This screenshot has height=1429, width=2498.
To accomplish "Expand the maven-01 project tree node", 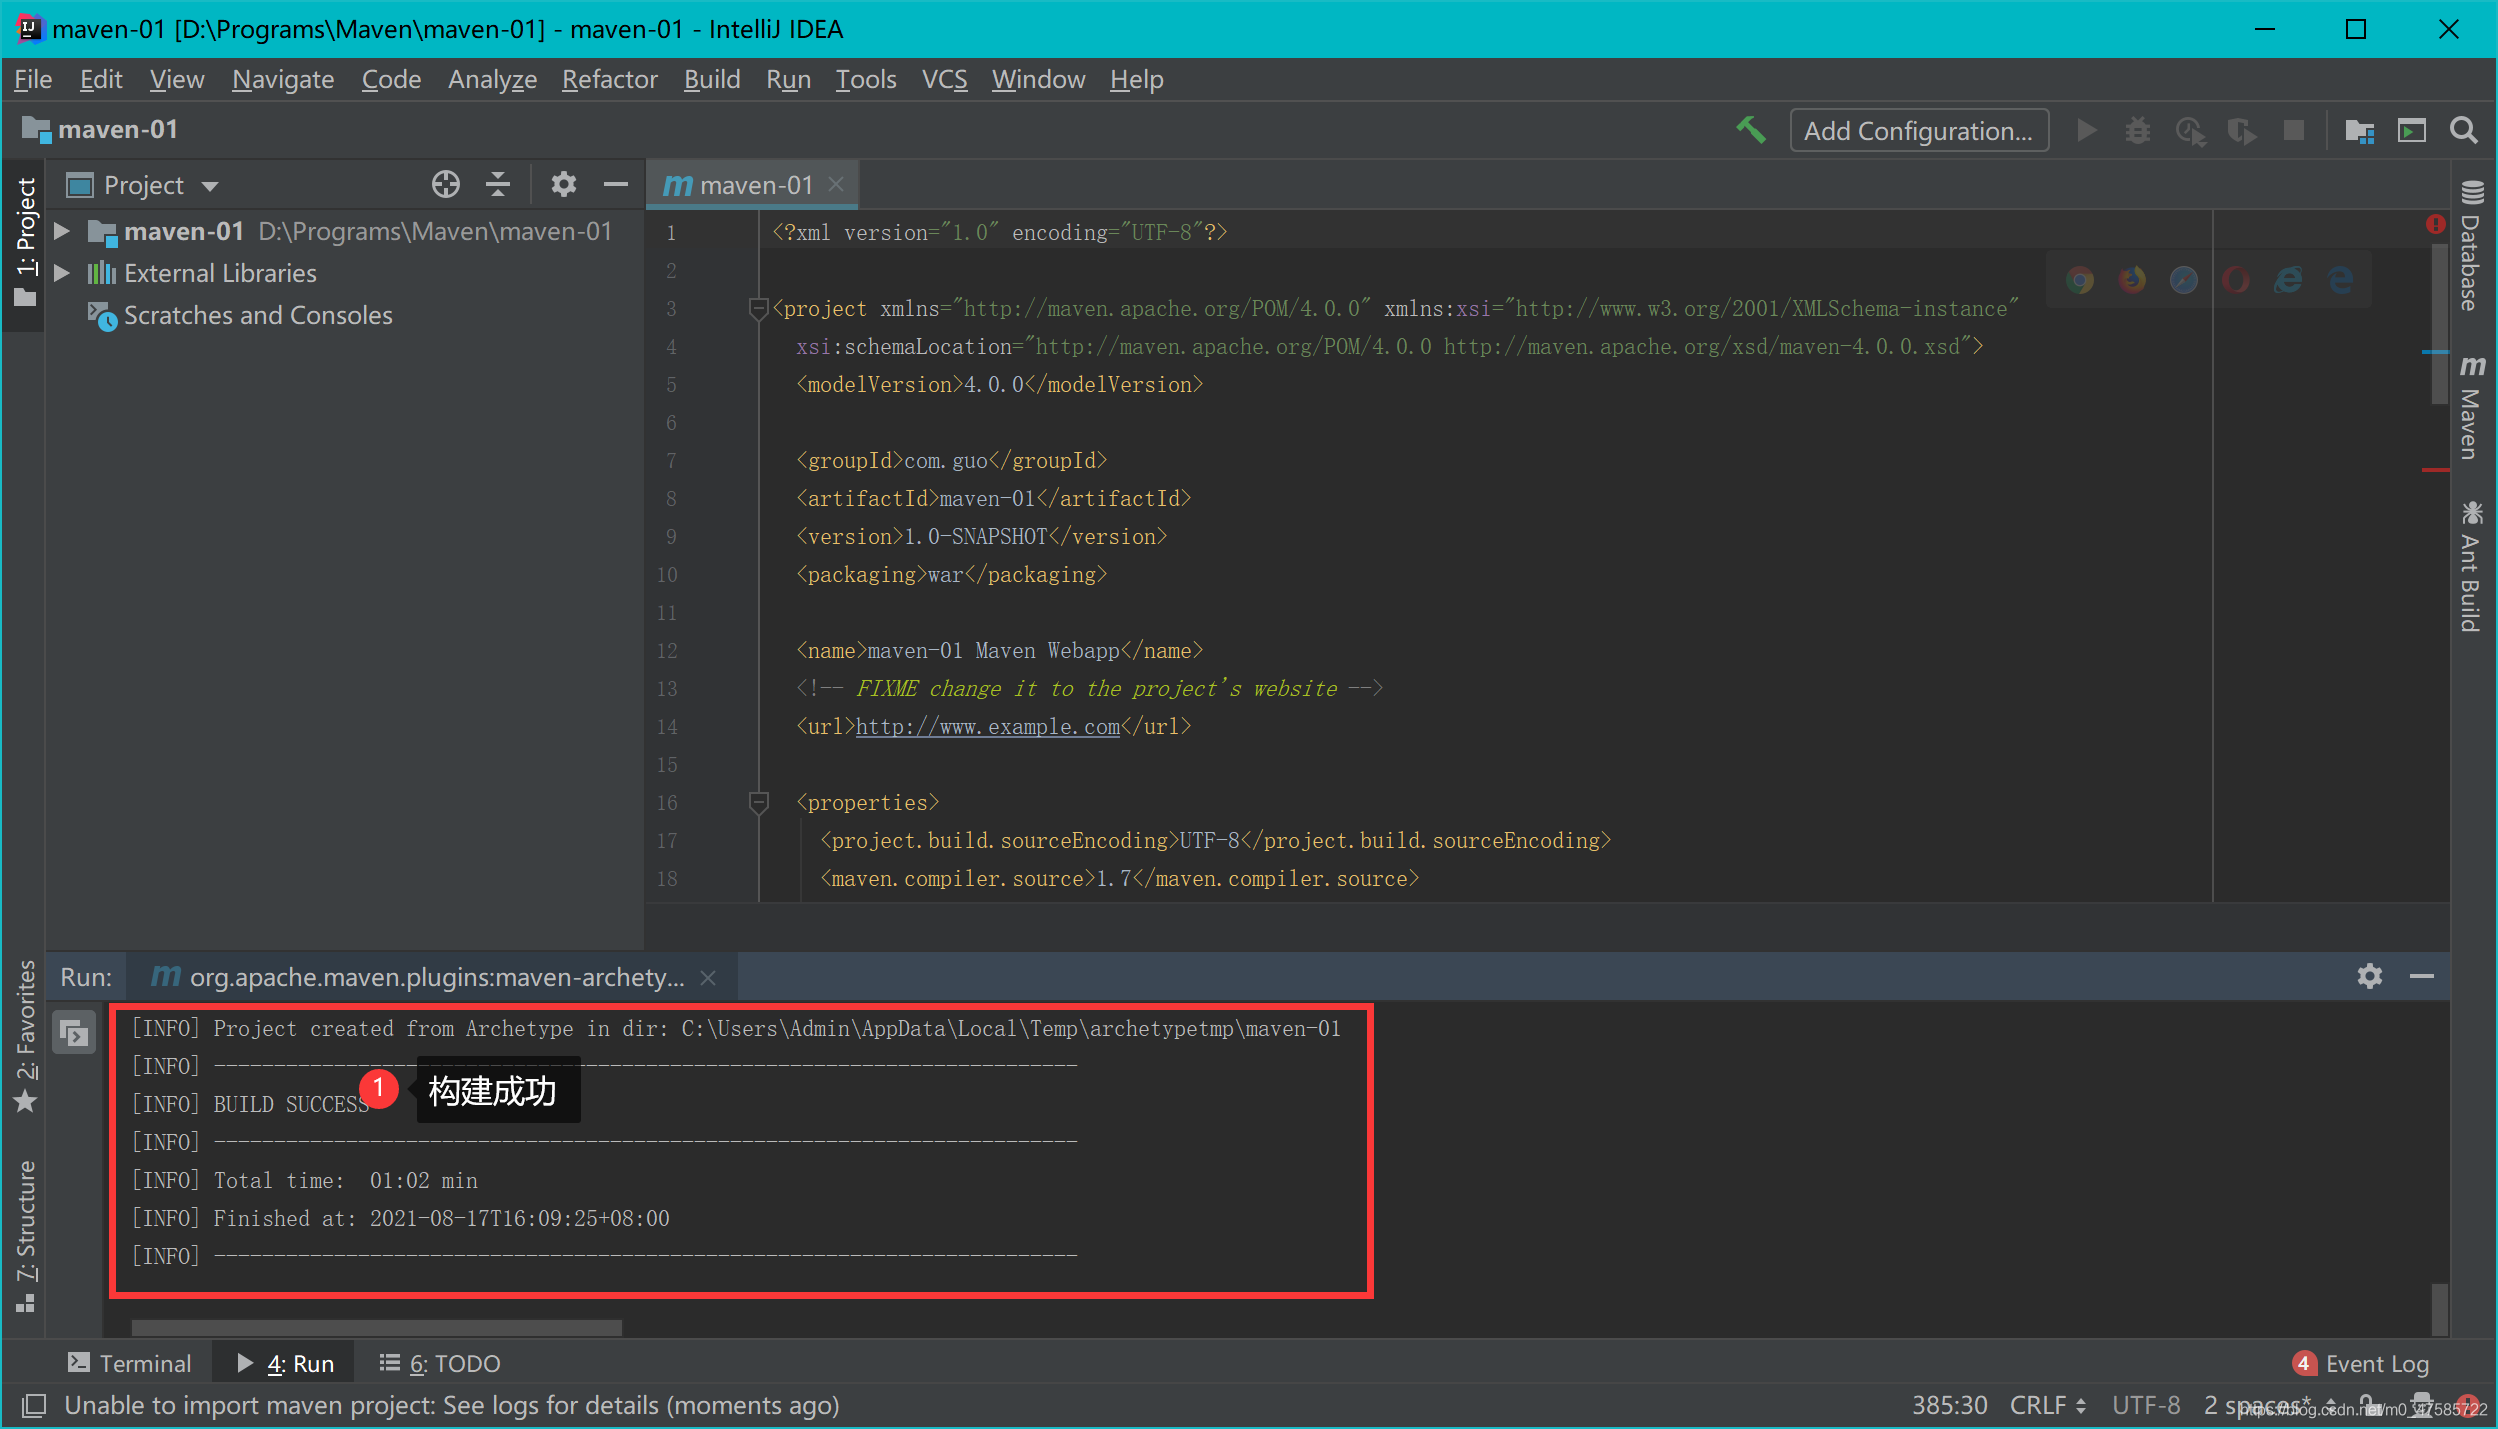I will point(62,232).
